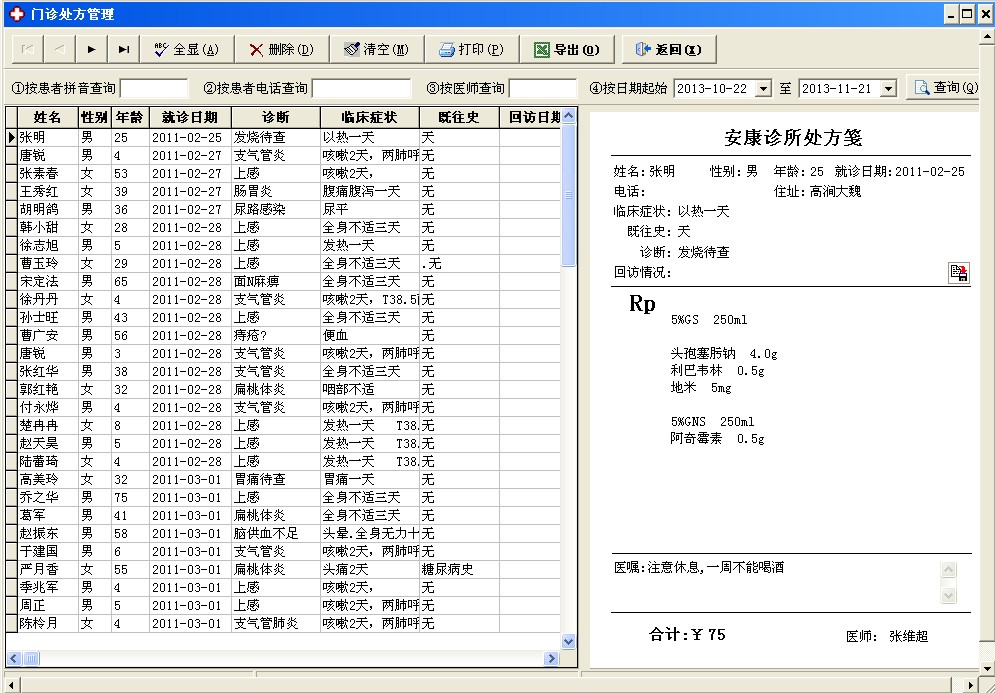This screenshot has height=693, width=995.
Task: Select patient row 曹广安
Action: [x=283, y=335]
